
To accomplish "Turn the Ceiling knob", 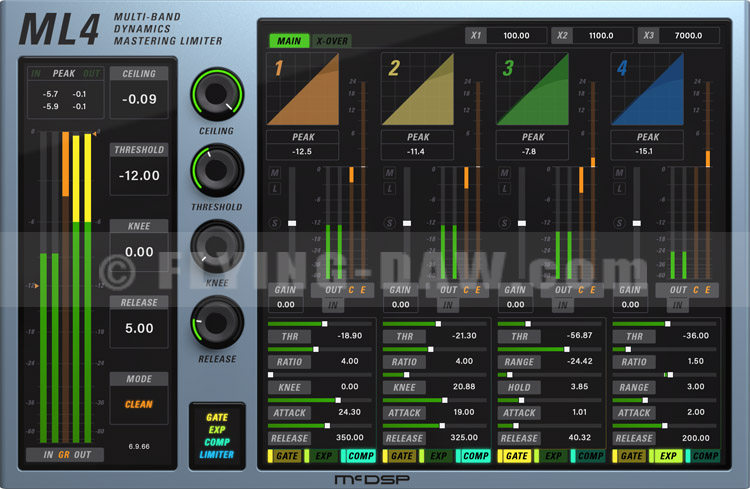I will [217, 94].
